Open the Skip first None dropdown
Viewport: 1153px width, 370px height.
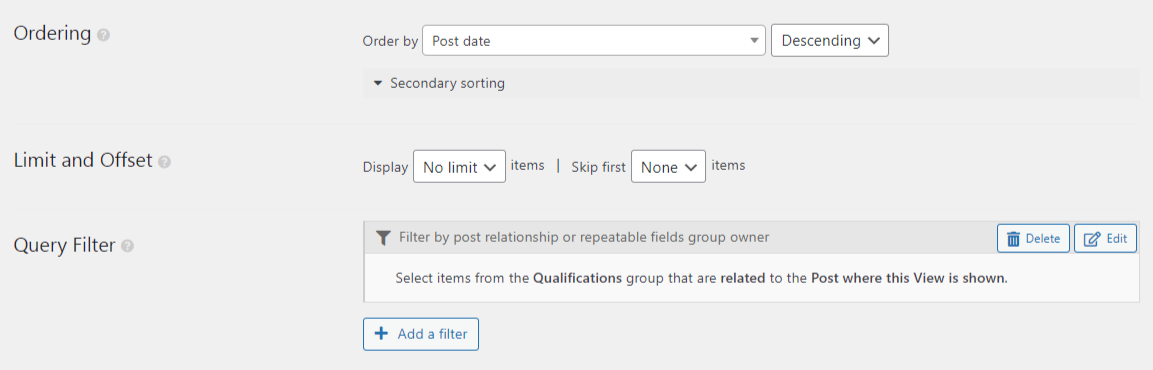668,167
